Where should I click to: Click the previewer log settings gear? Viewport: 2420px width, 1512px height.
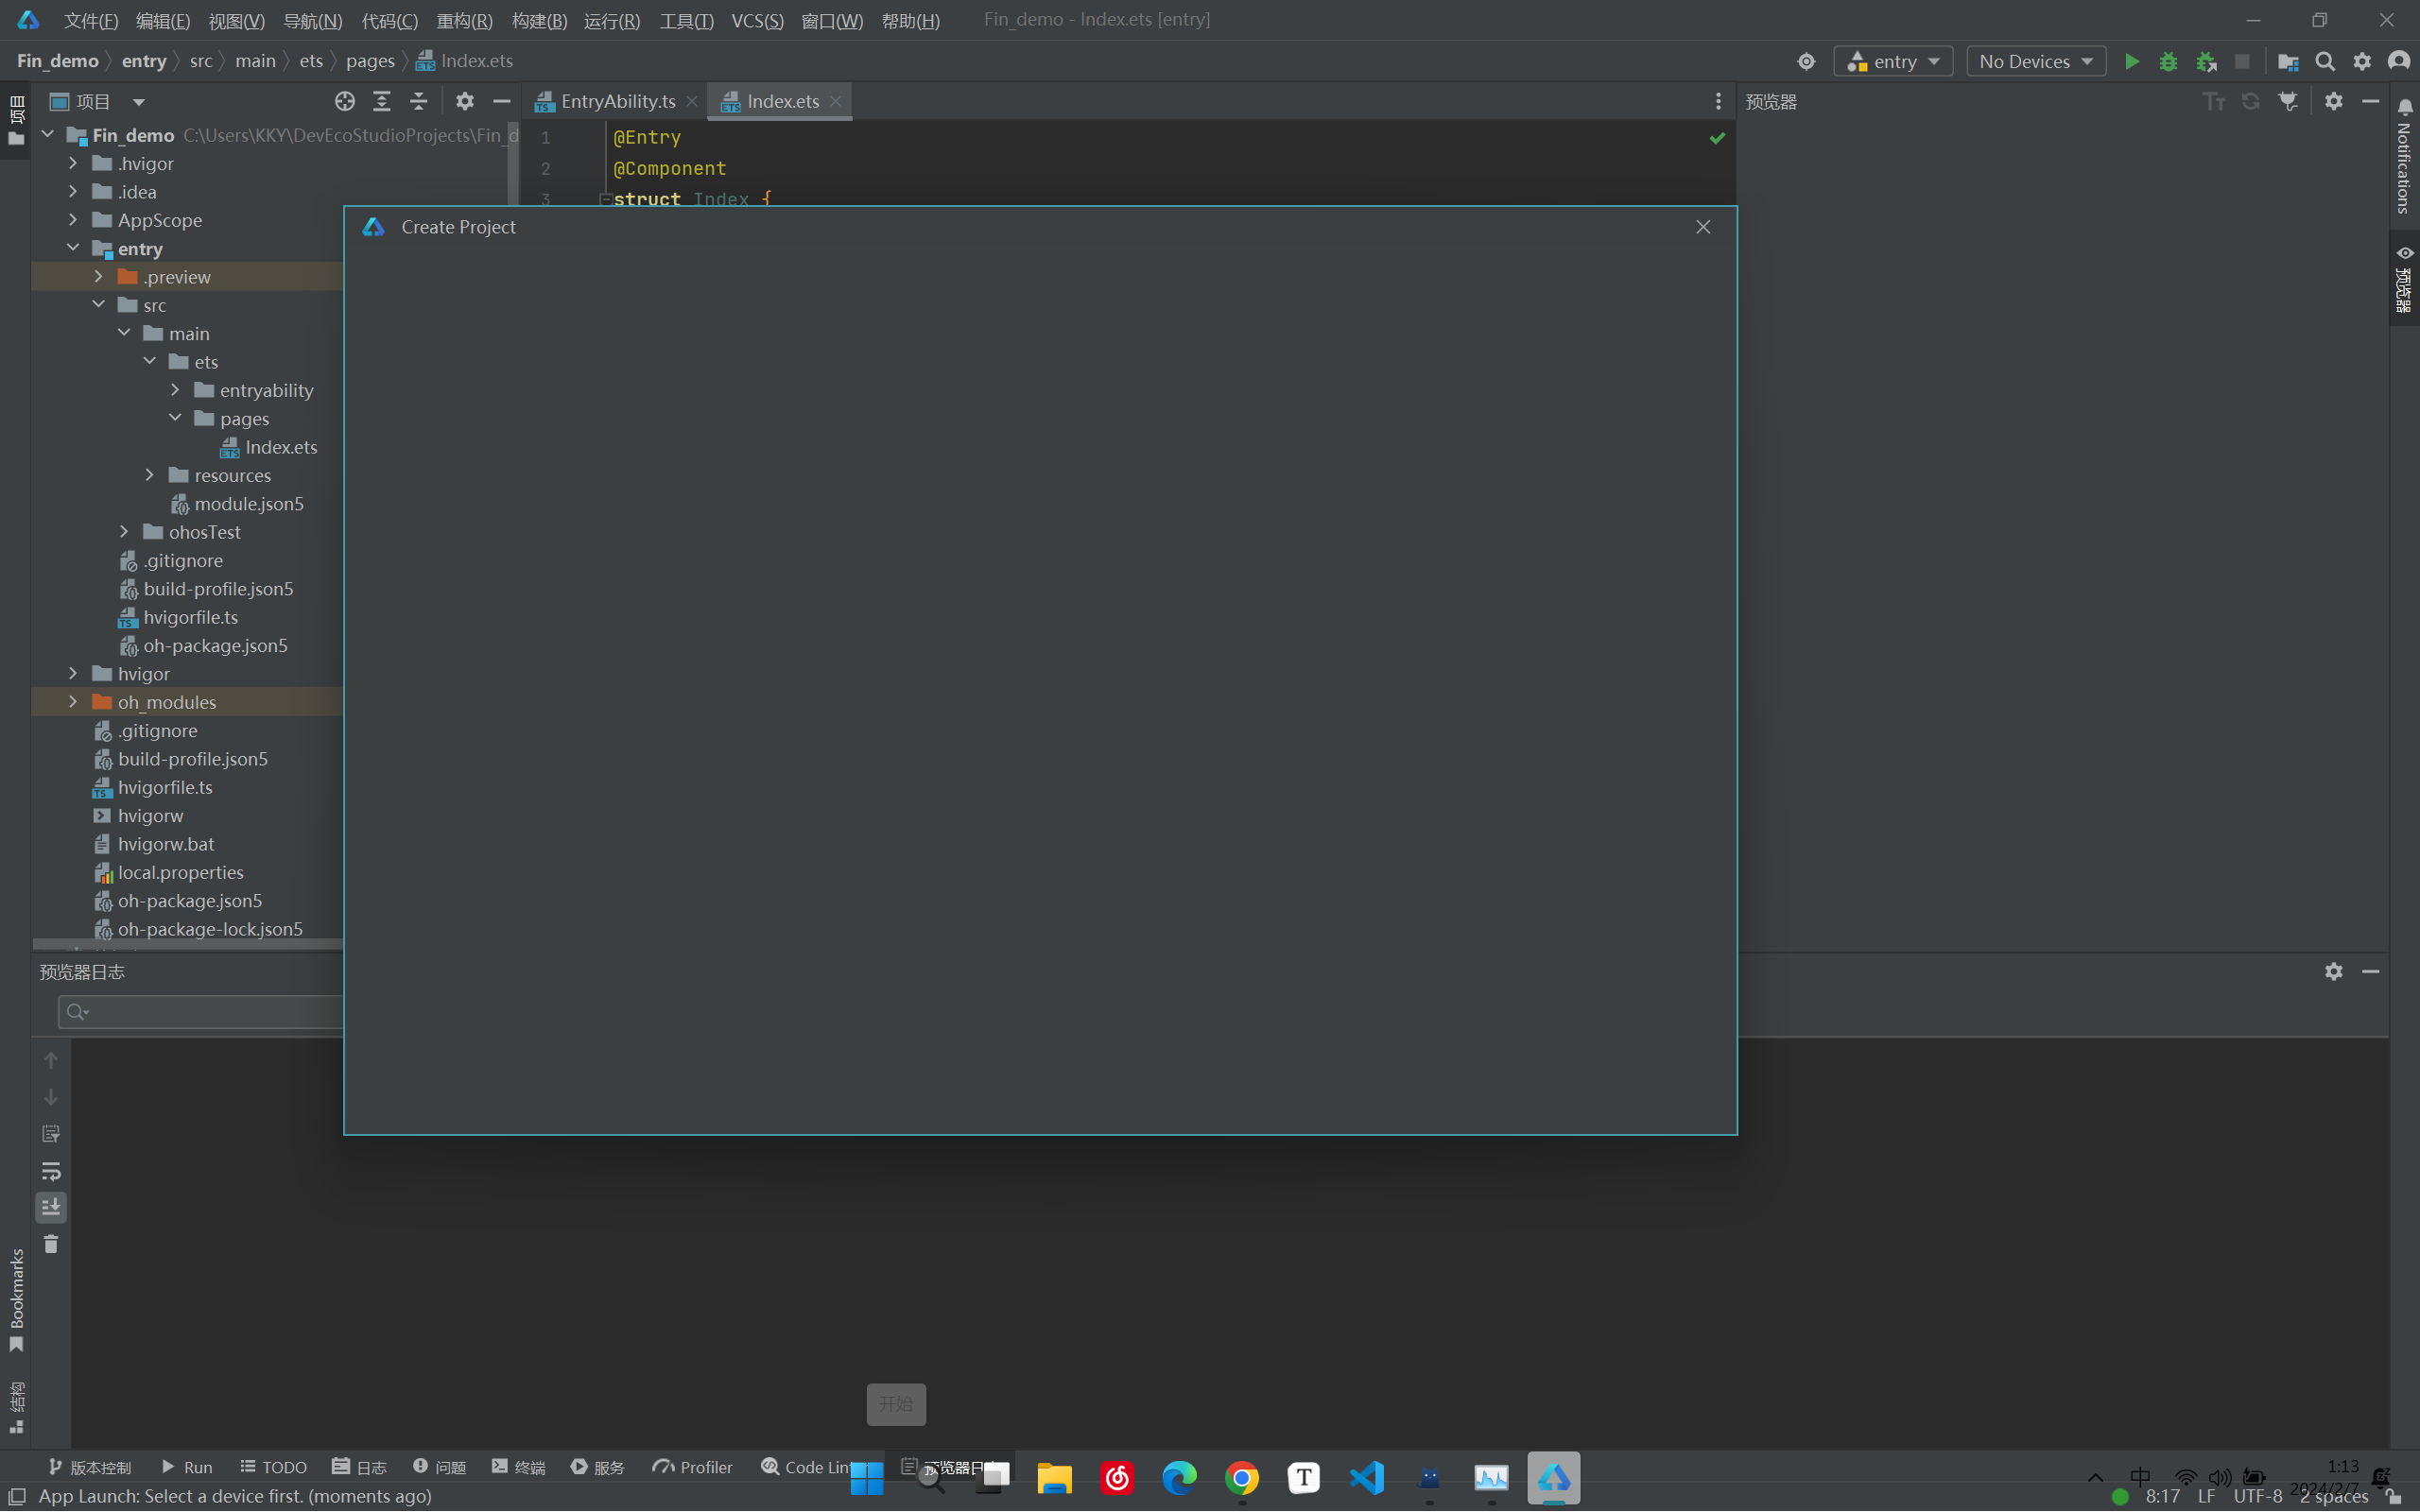point(2334,971)
